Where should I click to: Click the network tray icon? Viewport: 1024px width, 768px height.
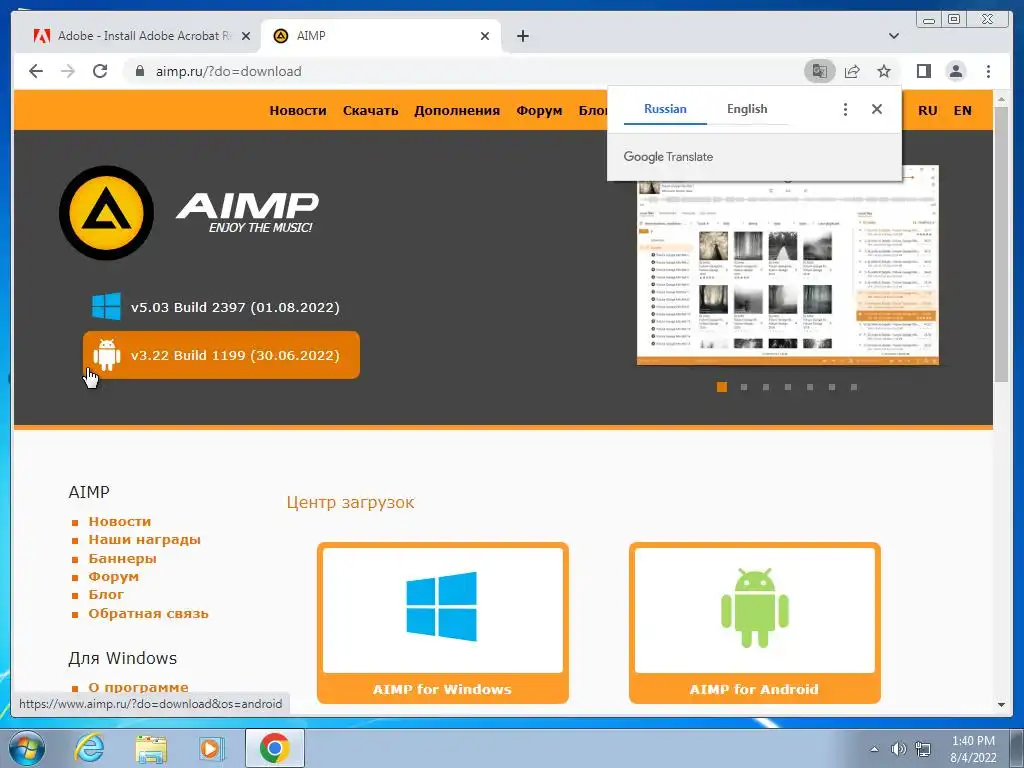[x=923, y=749]
